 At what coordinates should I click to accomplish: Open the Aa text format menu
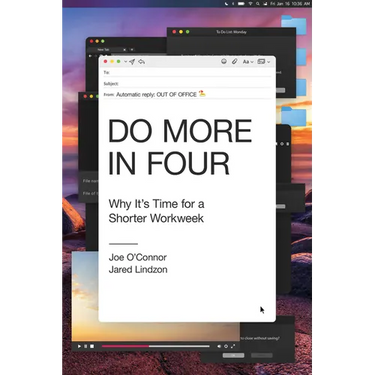click(x=247, y=62)
